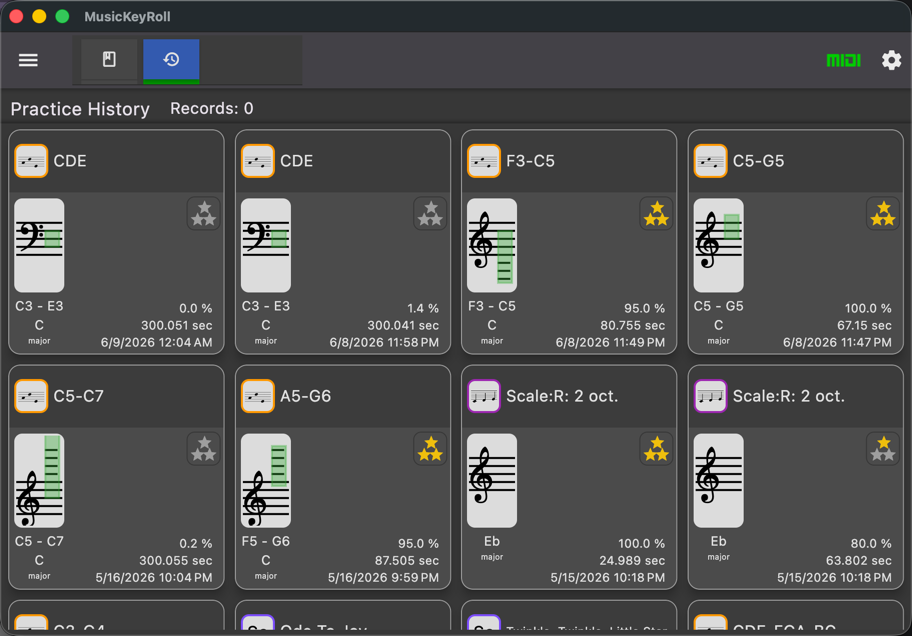Click the 'C5 - C7' range label

pyautogui.click(x=39, y=541)
